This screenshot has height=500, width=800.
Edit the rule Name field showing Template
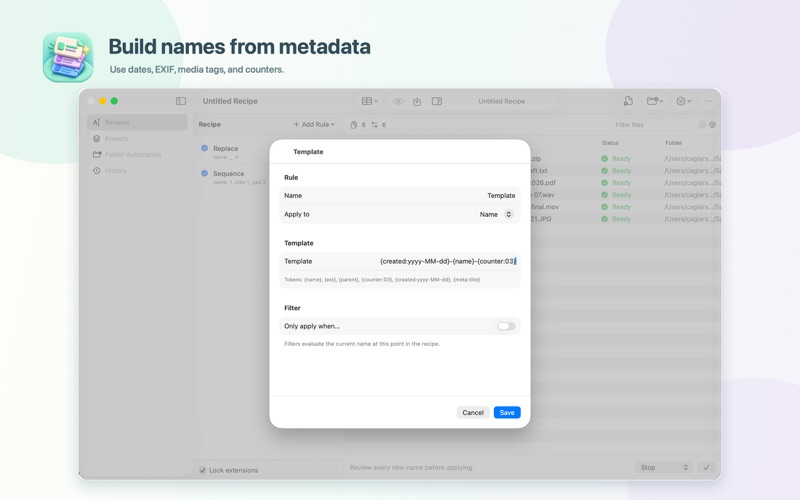tap(501, 195)
